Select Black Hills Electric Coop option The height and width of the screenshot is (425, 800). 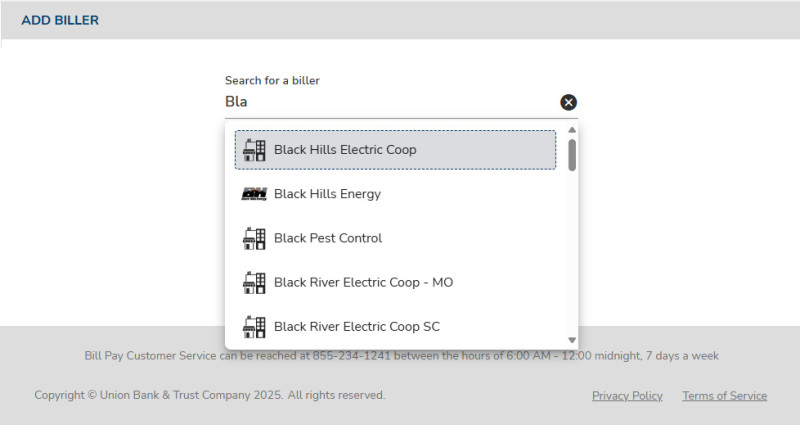[x=345, y=150]
